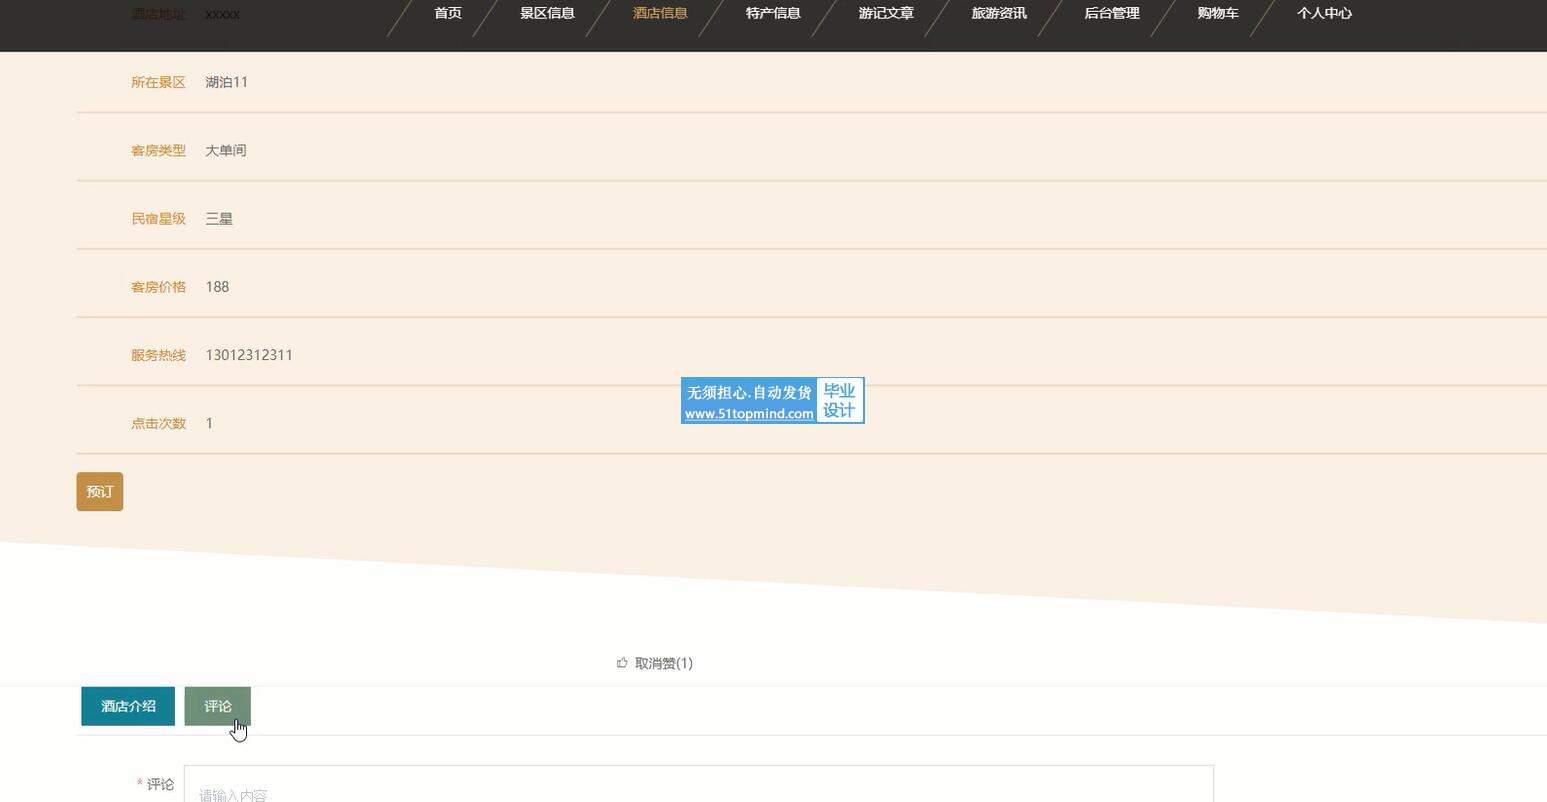Focus the 评论 text input field
Viewport: 1547px width, 802px height.
[x=699, y=784]
